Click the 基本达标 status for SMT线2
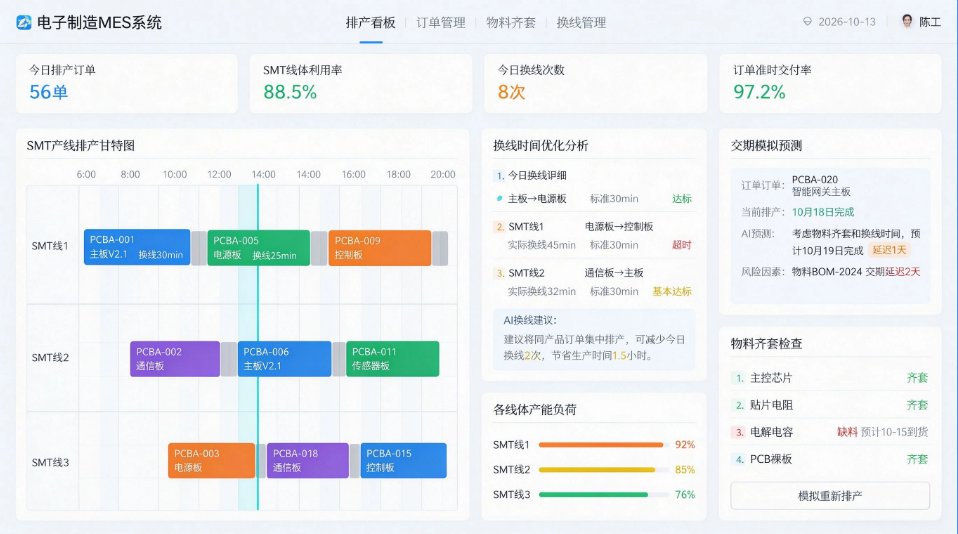This screenshot has width=958, height=534. [671, 291]
